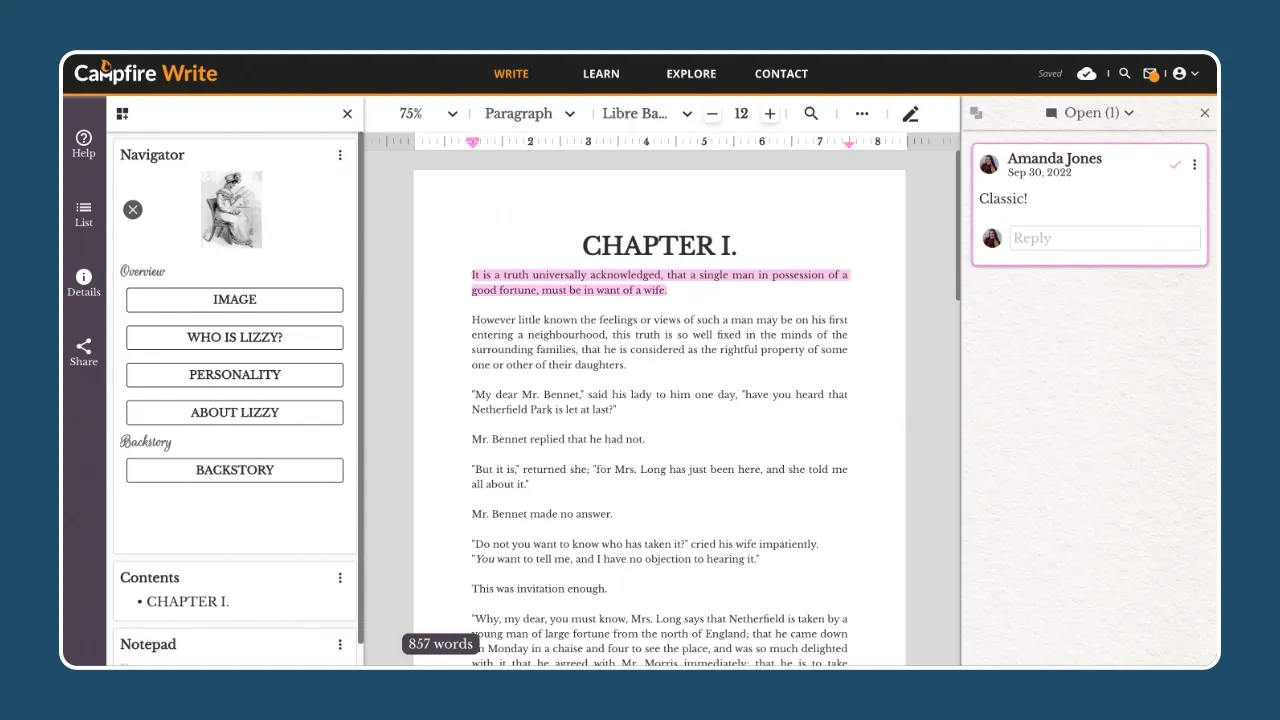The height and width of the screenshot is (720, 1280).
Task: Click the Details info icon in the sidebar
Action: (83, 282)
